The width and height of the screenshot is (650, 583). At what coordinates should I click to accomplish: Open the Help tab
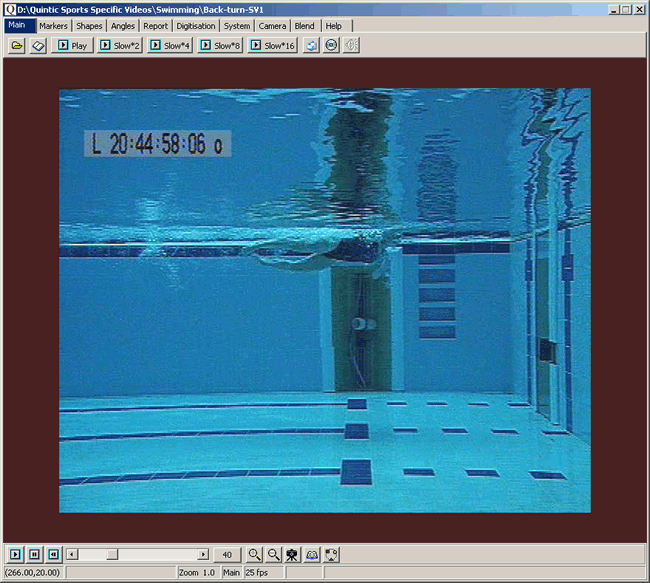[334, 26]
